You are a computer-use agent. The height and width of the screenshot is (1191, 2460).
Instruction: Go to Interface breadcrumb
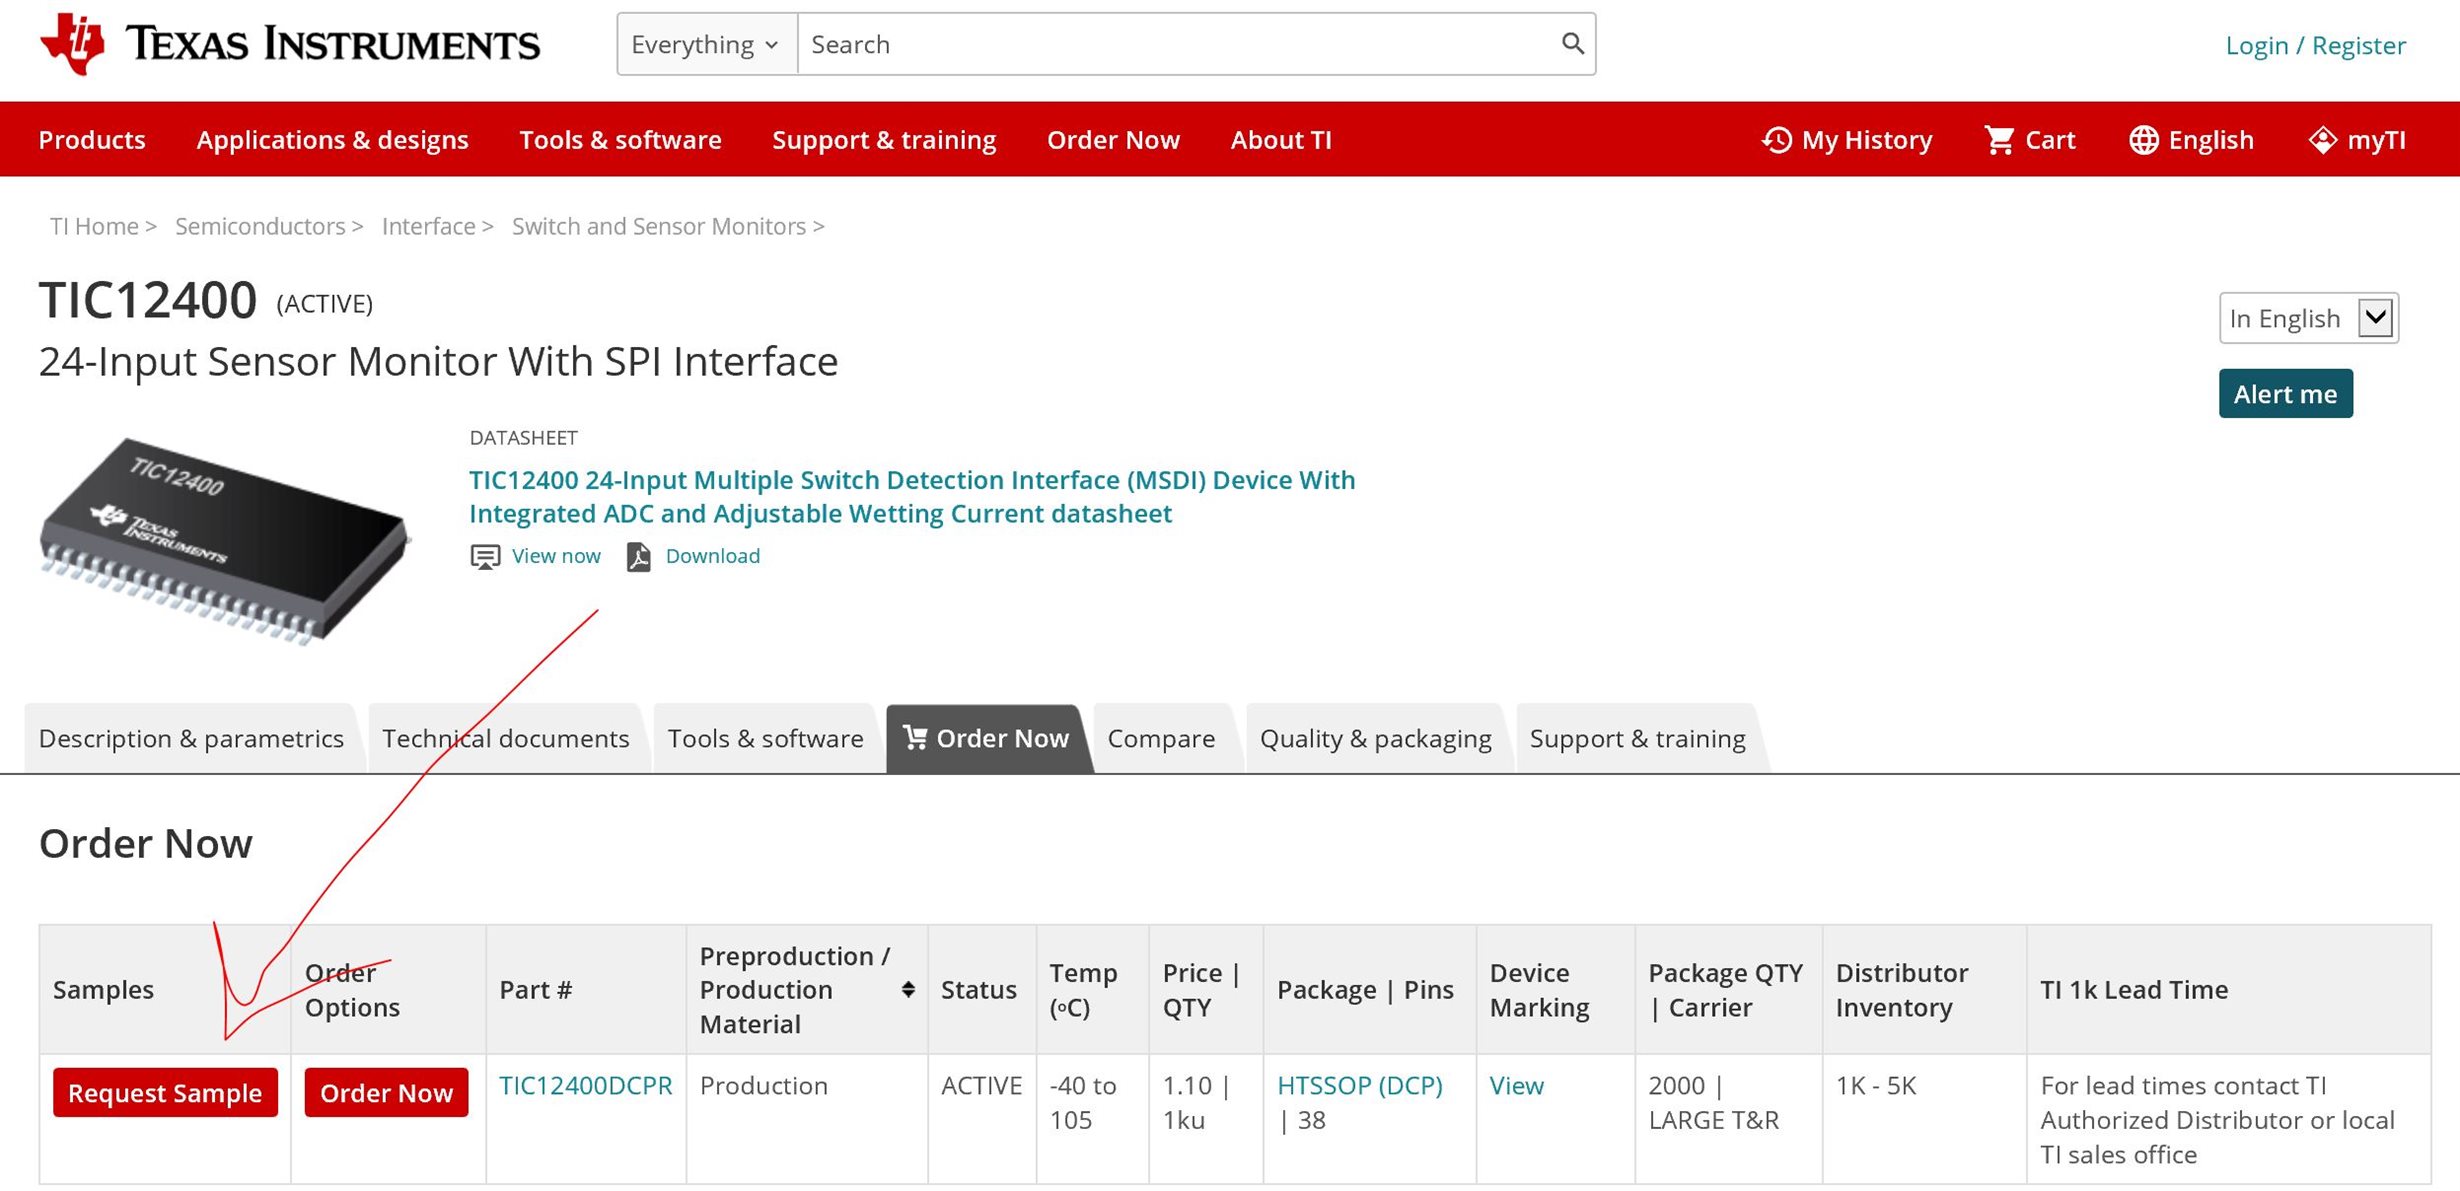(428, 227)
